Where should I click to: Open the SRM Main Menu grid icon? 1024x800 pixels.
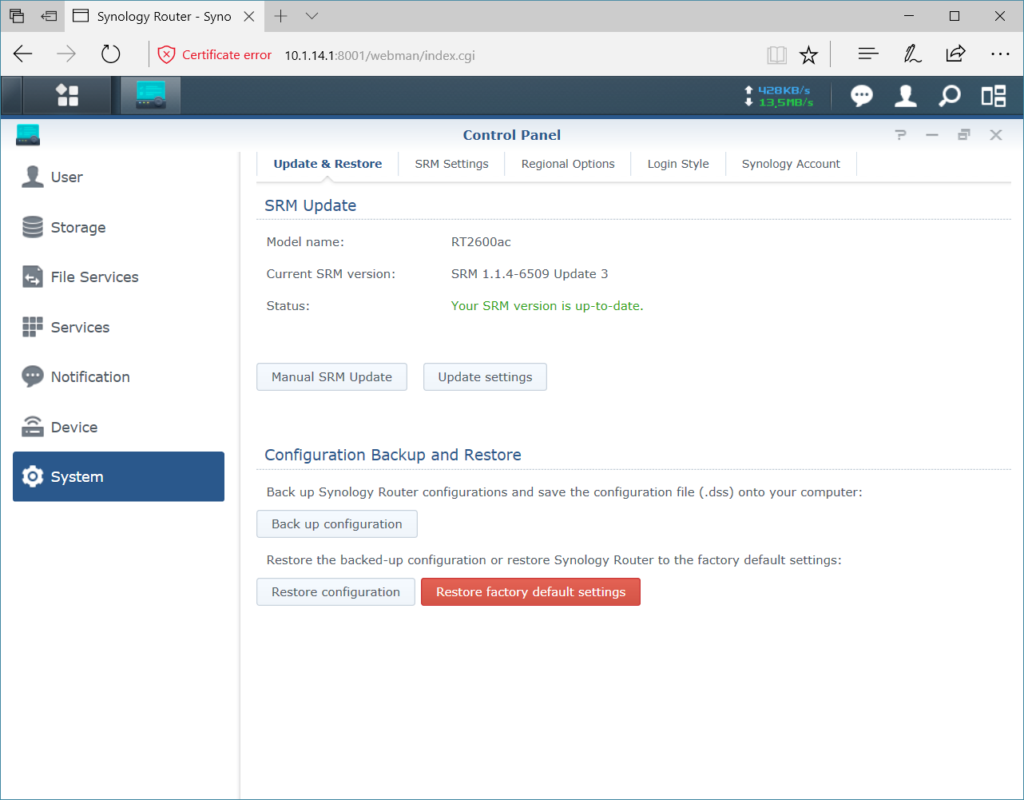click(x=67, y=95)
